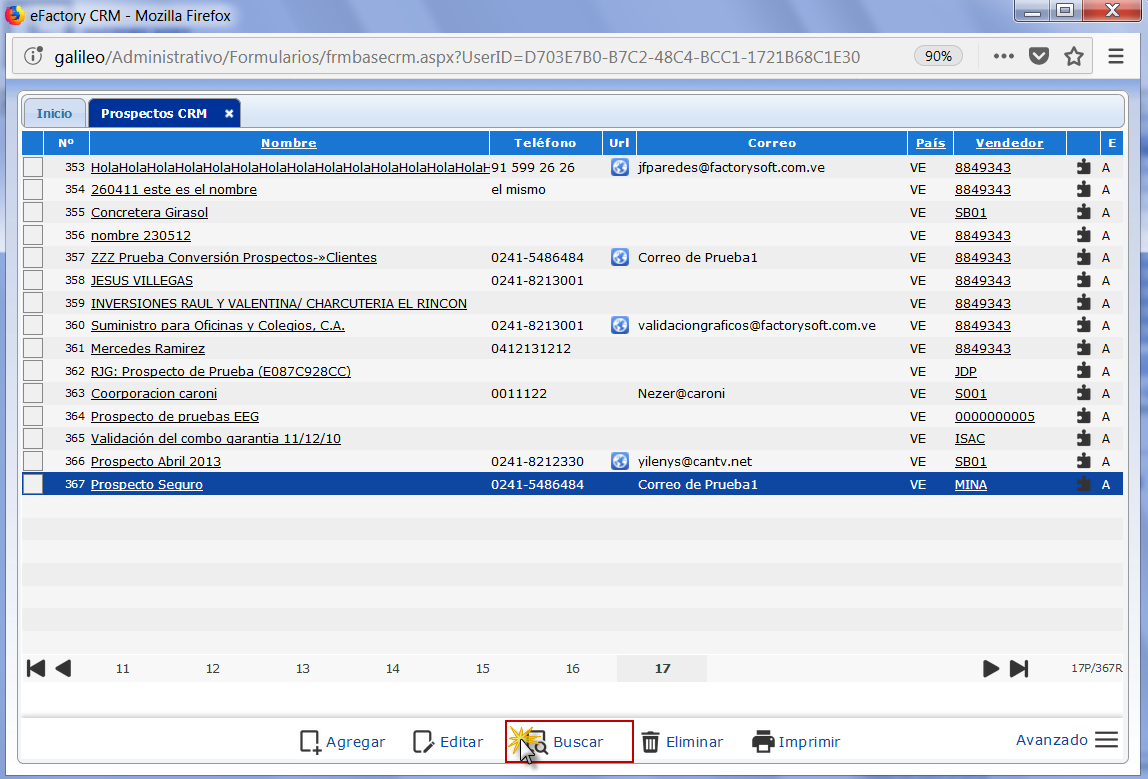Viewport: 1148px width, 779px height.
Task: Click Agregar to add a prospect
Action: pos(342,742)
